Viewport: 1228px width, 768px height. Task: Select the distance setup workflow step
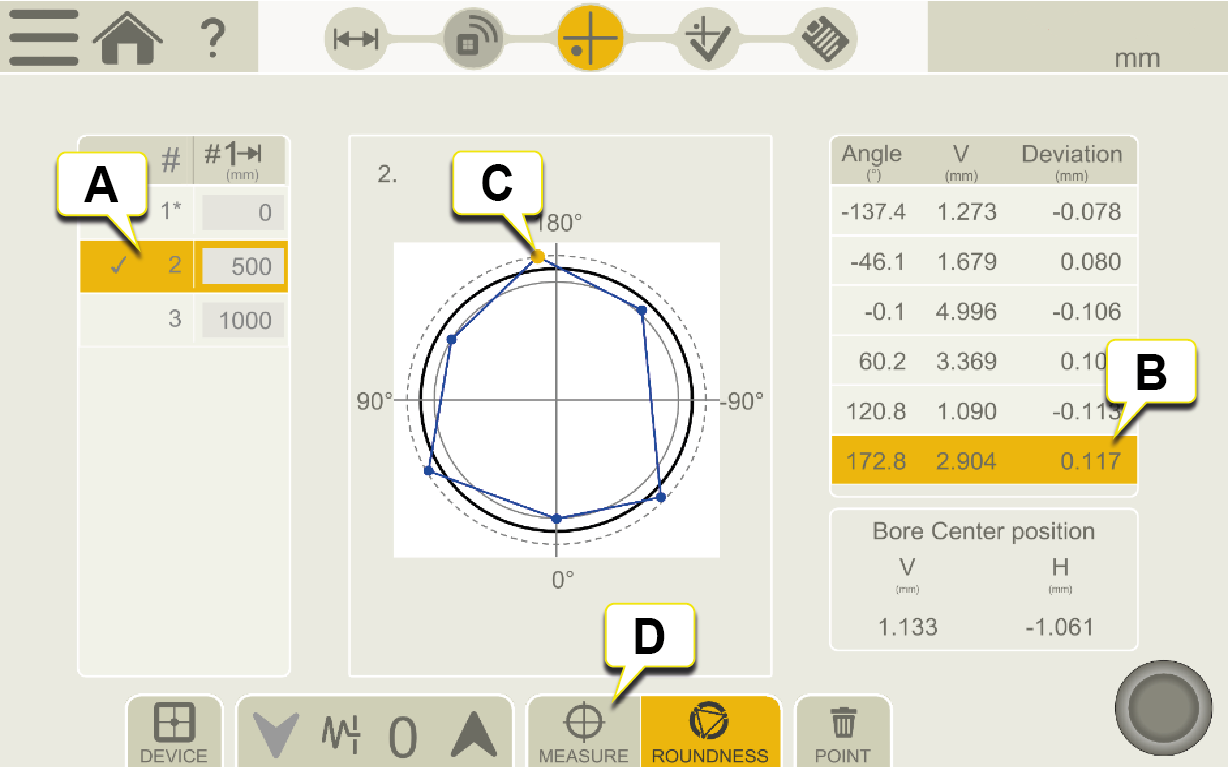coord(356,39)
